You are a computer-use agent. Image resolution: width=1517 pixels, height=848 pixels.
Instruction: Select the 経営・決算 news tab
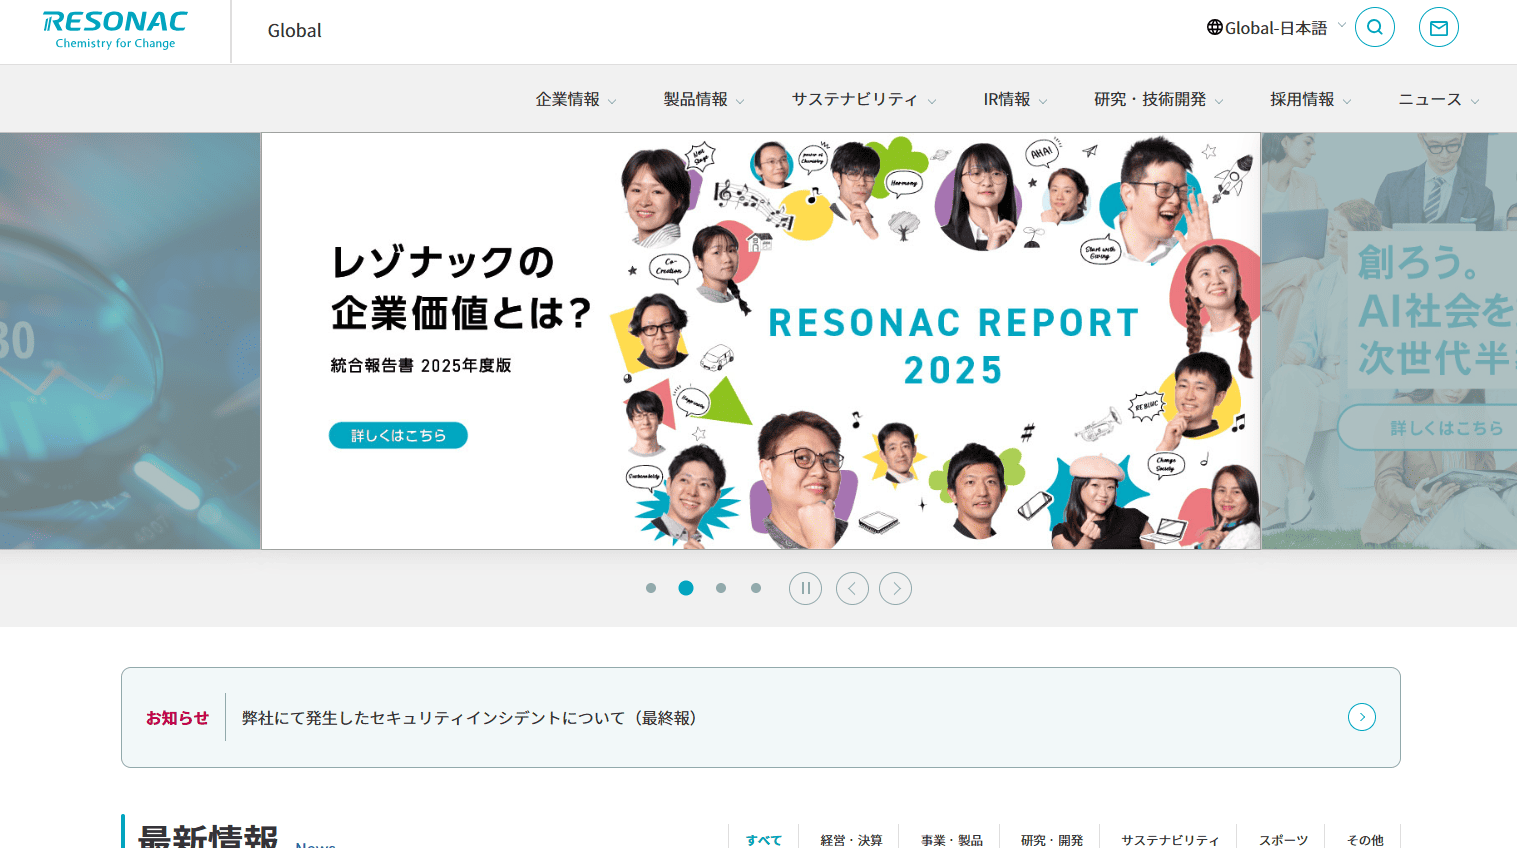pos(851,838)
